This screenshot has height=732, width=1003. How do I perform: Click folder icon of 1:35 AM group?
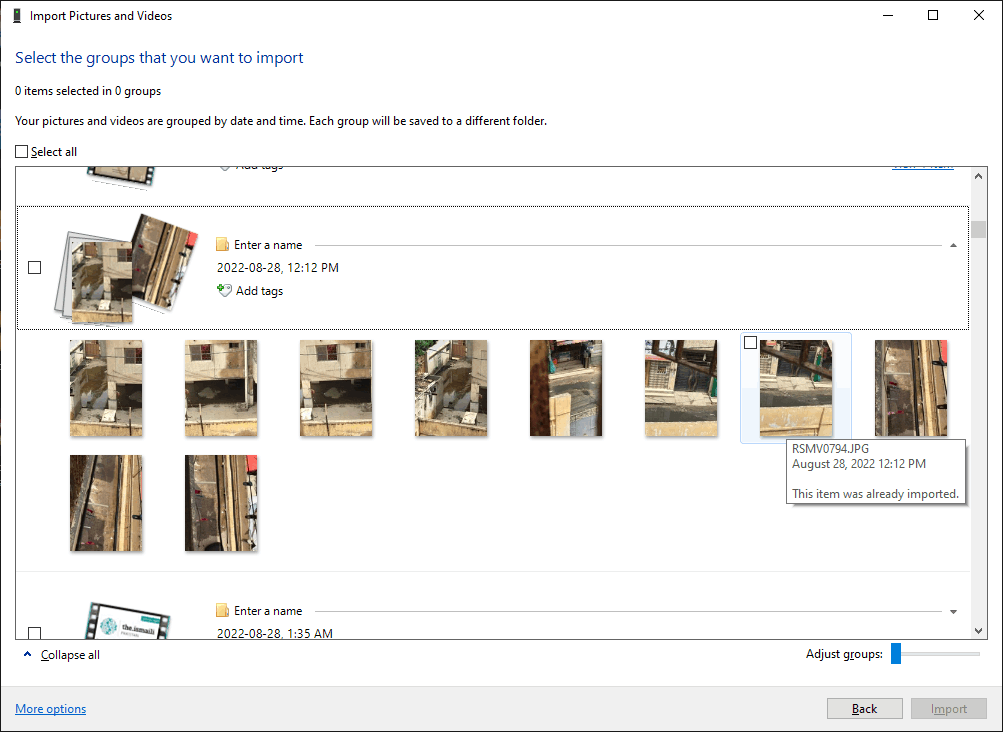[x=223, y=610]
